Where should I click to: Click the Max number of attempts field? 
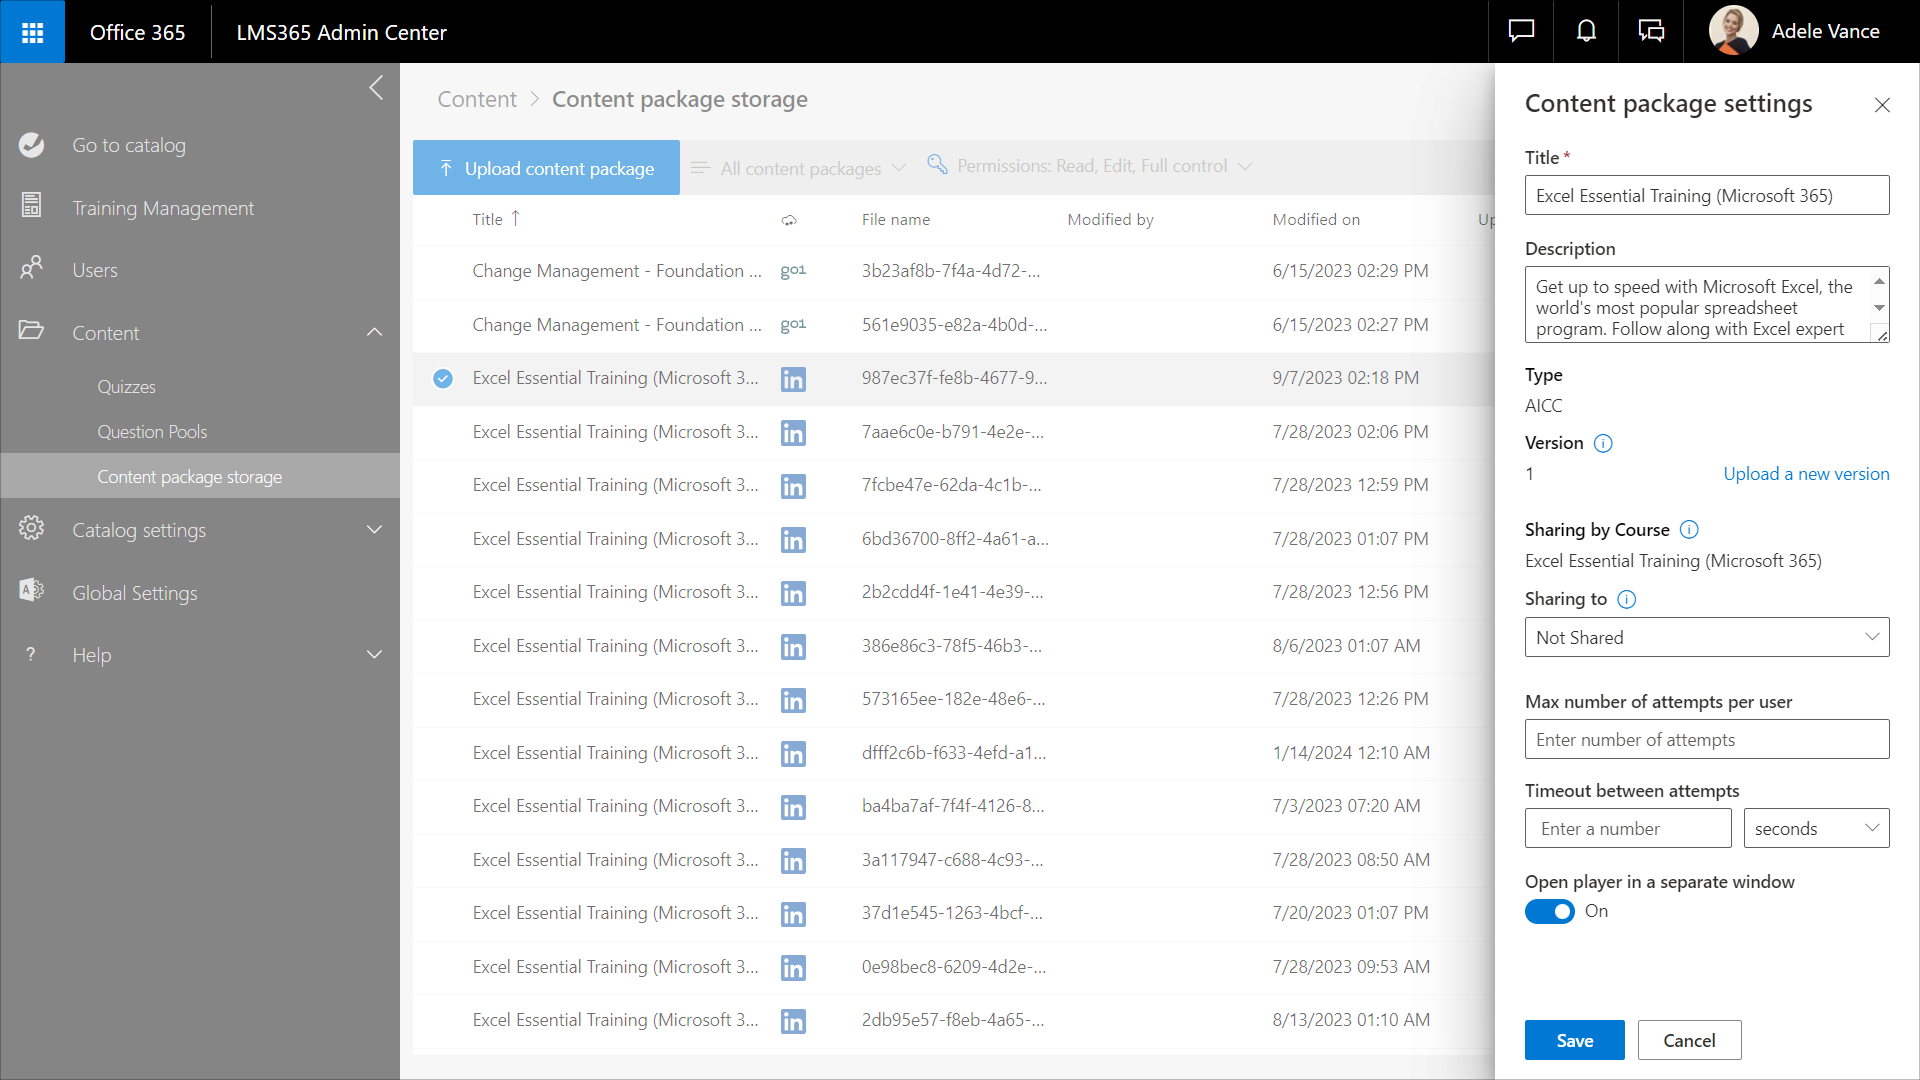click(x=1706, y=739)
